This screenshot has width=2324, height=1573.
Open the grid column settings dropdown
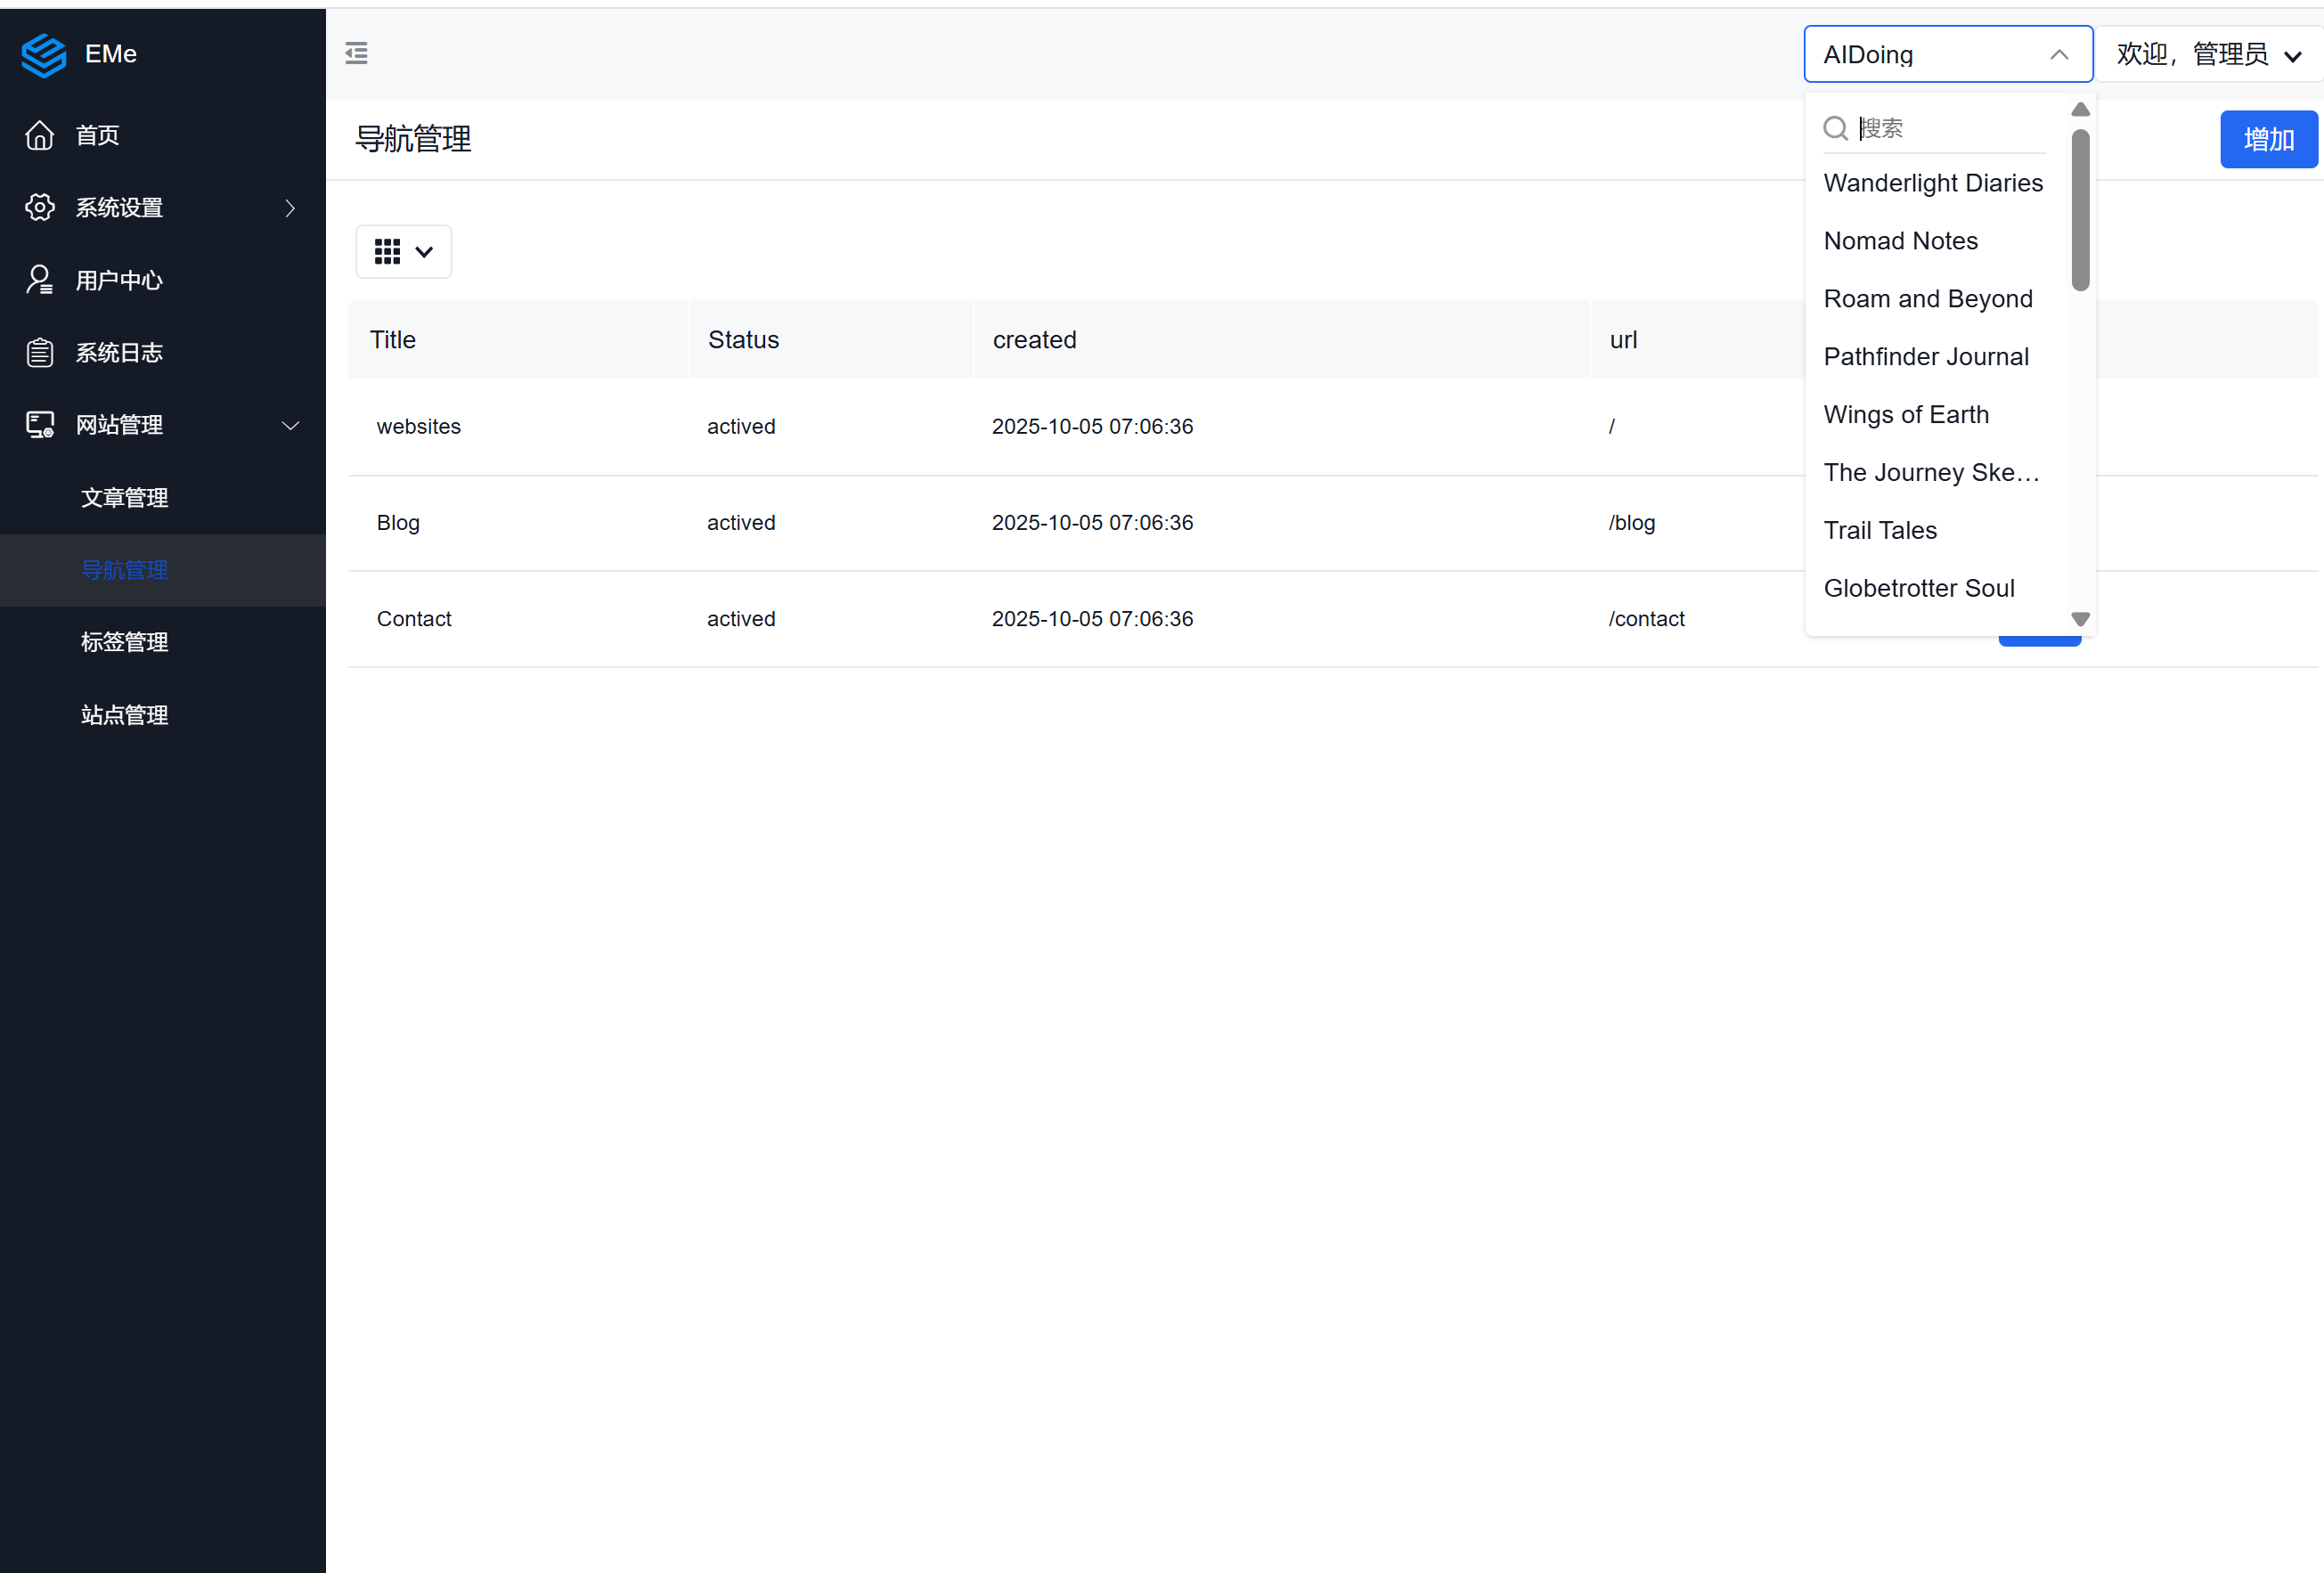[x=403, y=251]
